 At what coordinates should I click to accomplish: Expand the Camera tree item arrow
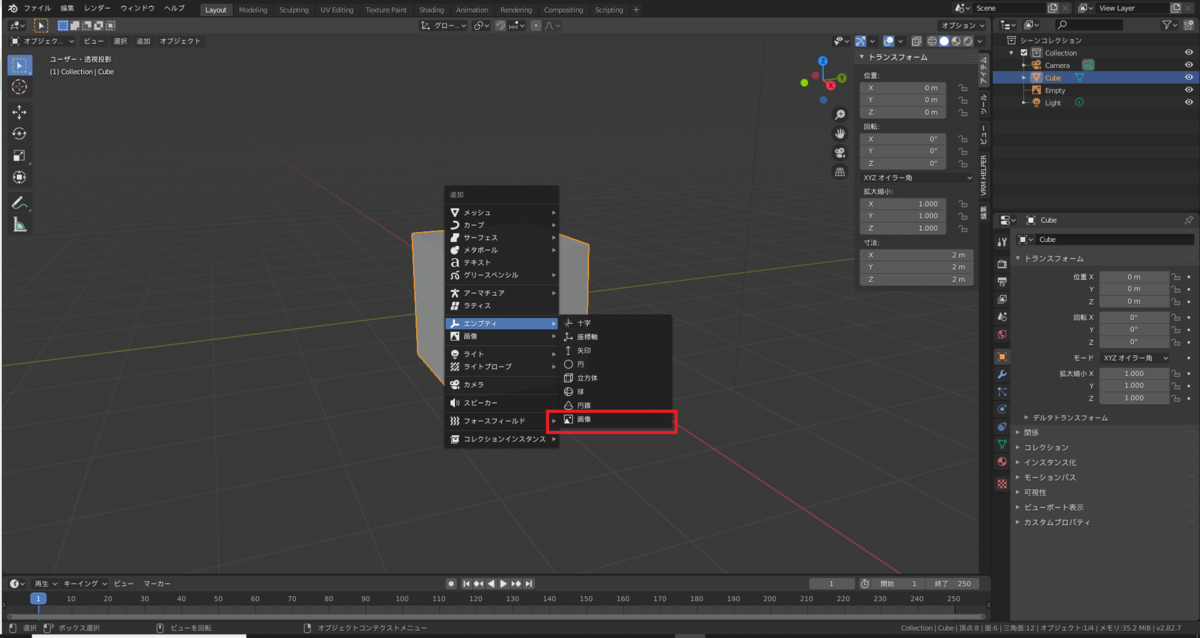point(1023,65)
